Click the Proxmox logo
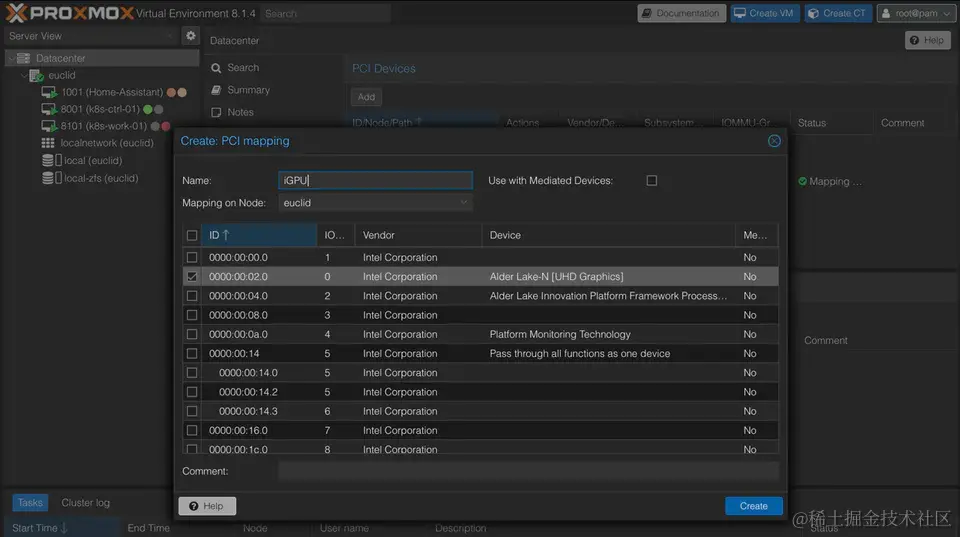 pos(69,12)
